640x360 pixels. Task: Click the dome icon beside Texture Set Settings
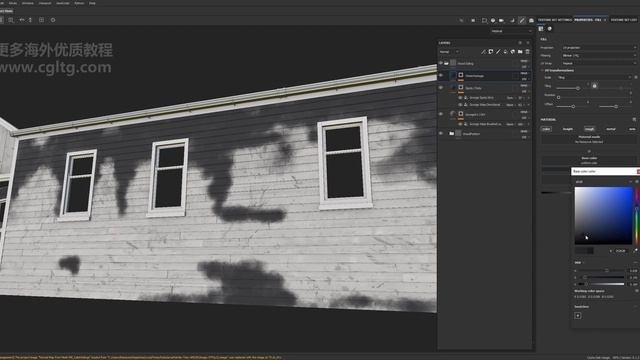531,20
